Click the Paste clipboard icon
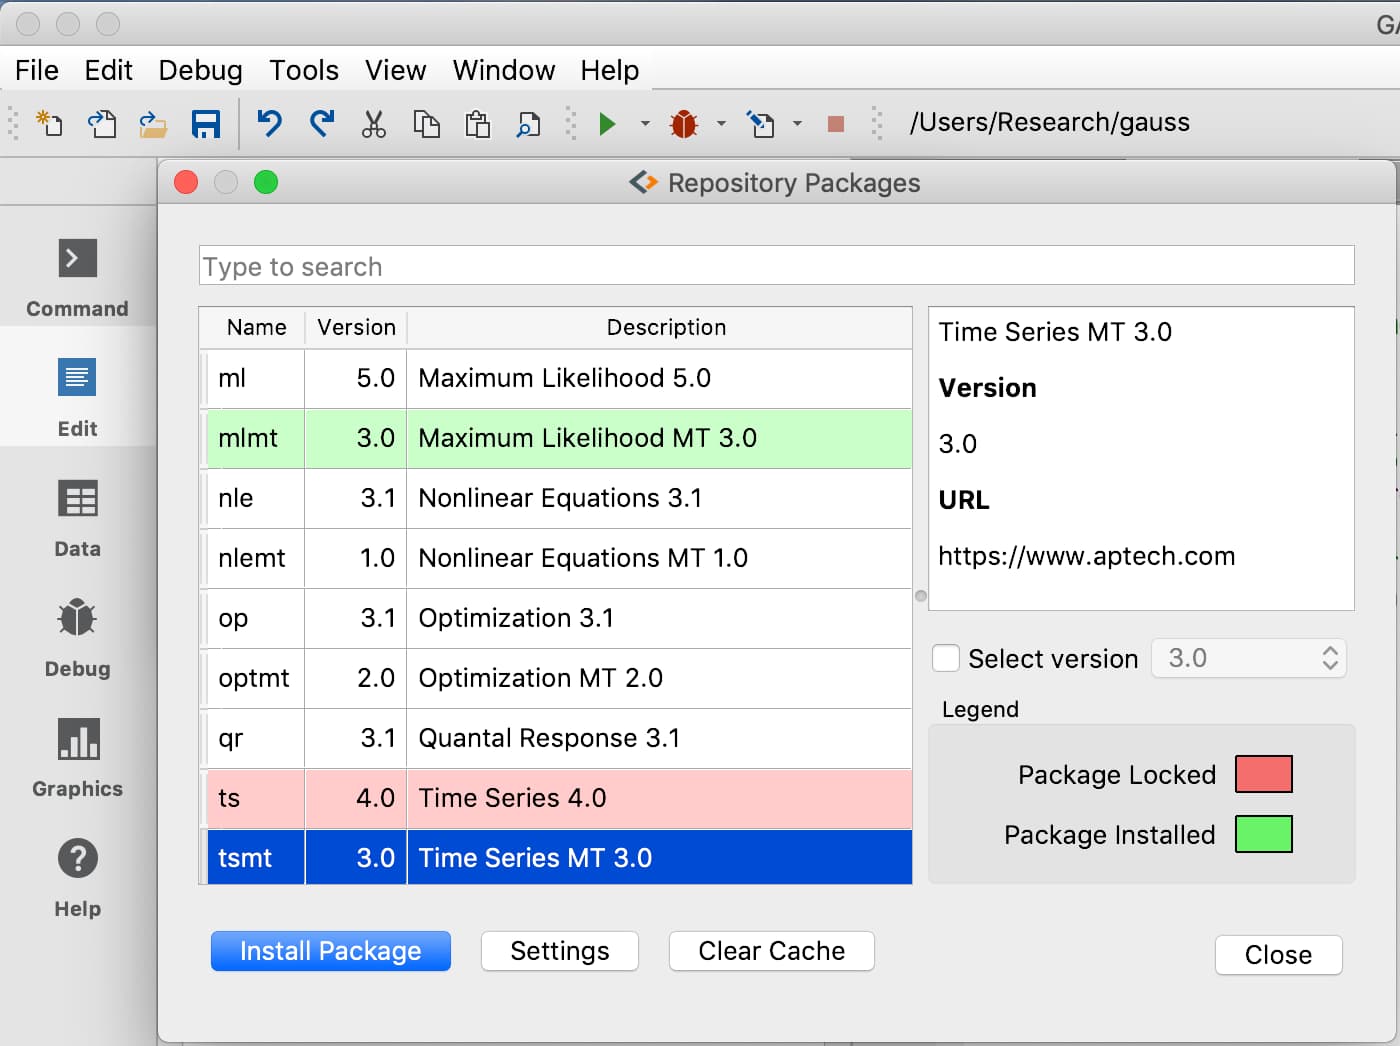This screenshot has height=1046, width=1400. click(477, 124)
